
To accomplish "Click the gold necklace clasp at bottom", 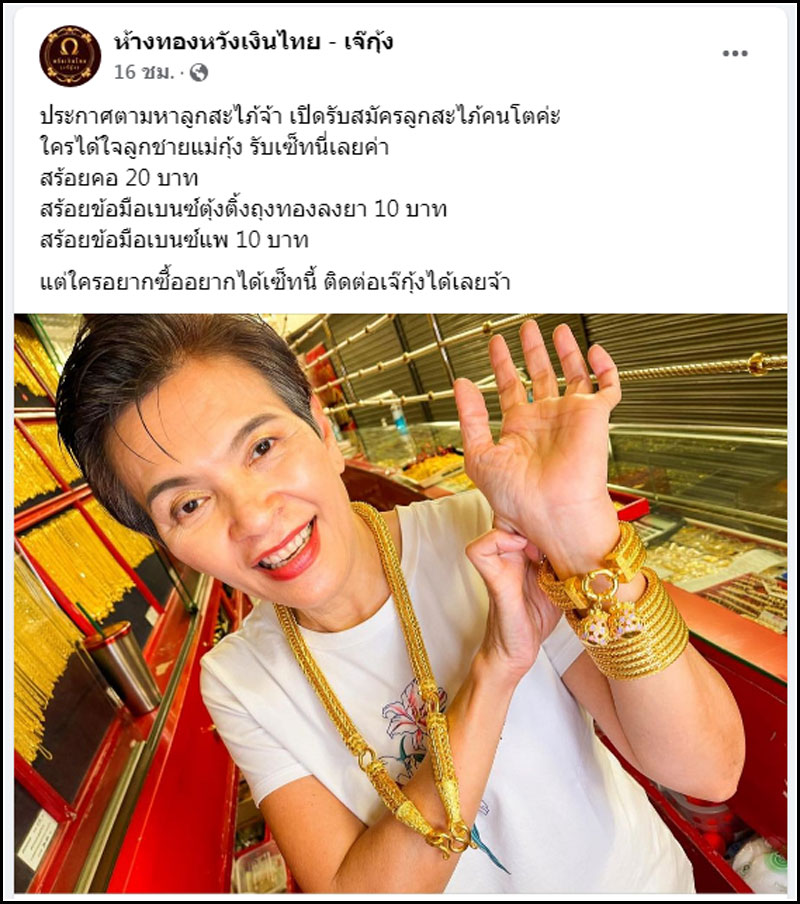I will click(450, 839).
